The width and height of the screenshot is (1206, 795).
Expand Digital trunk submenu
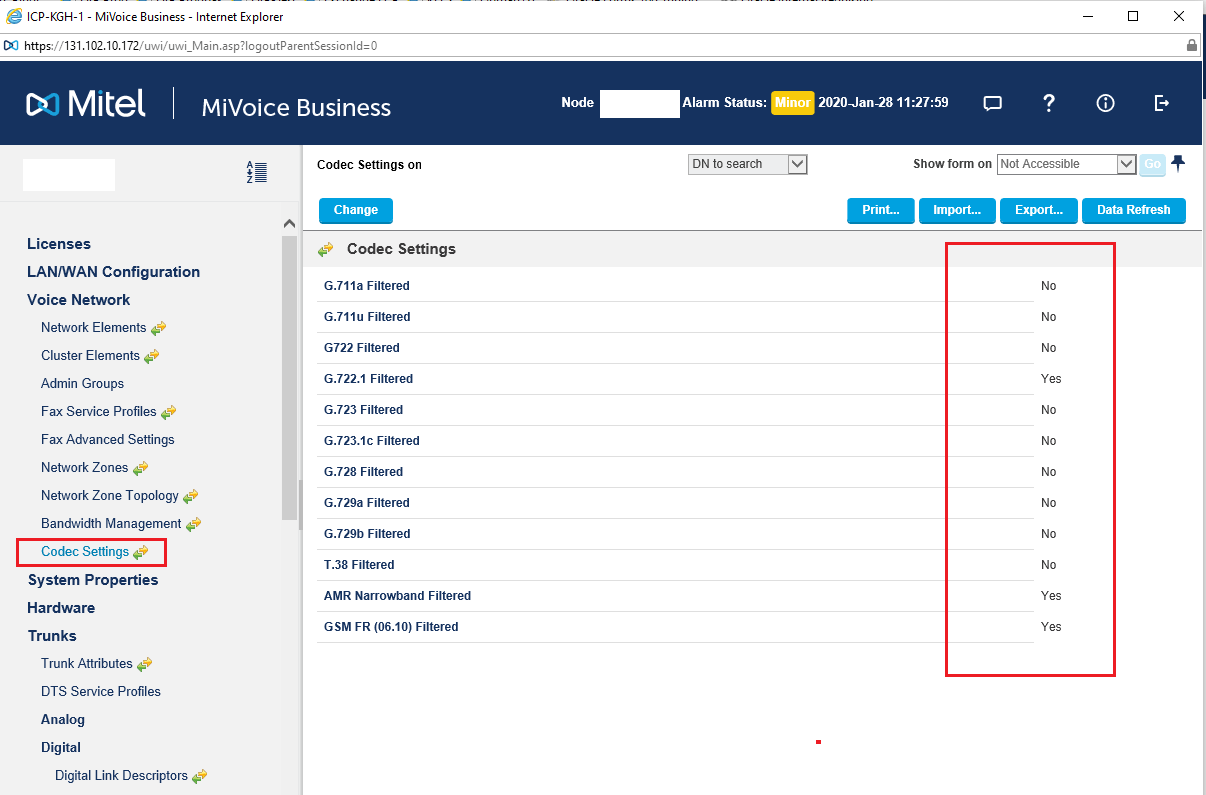pos(61,748)
